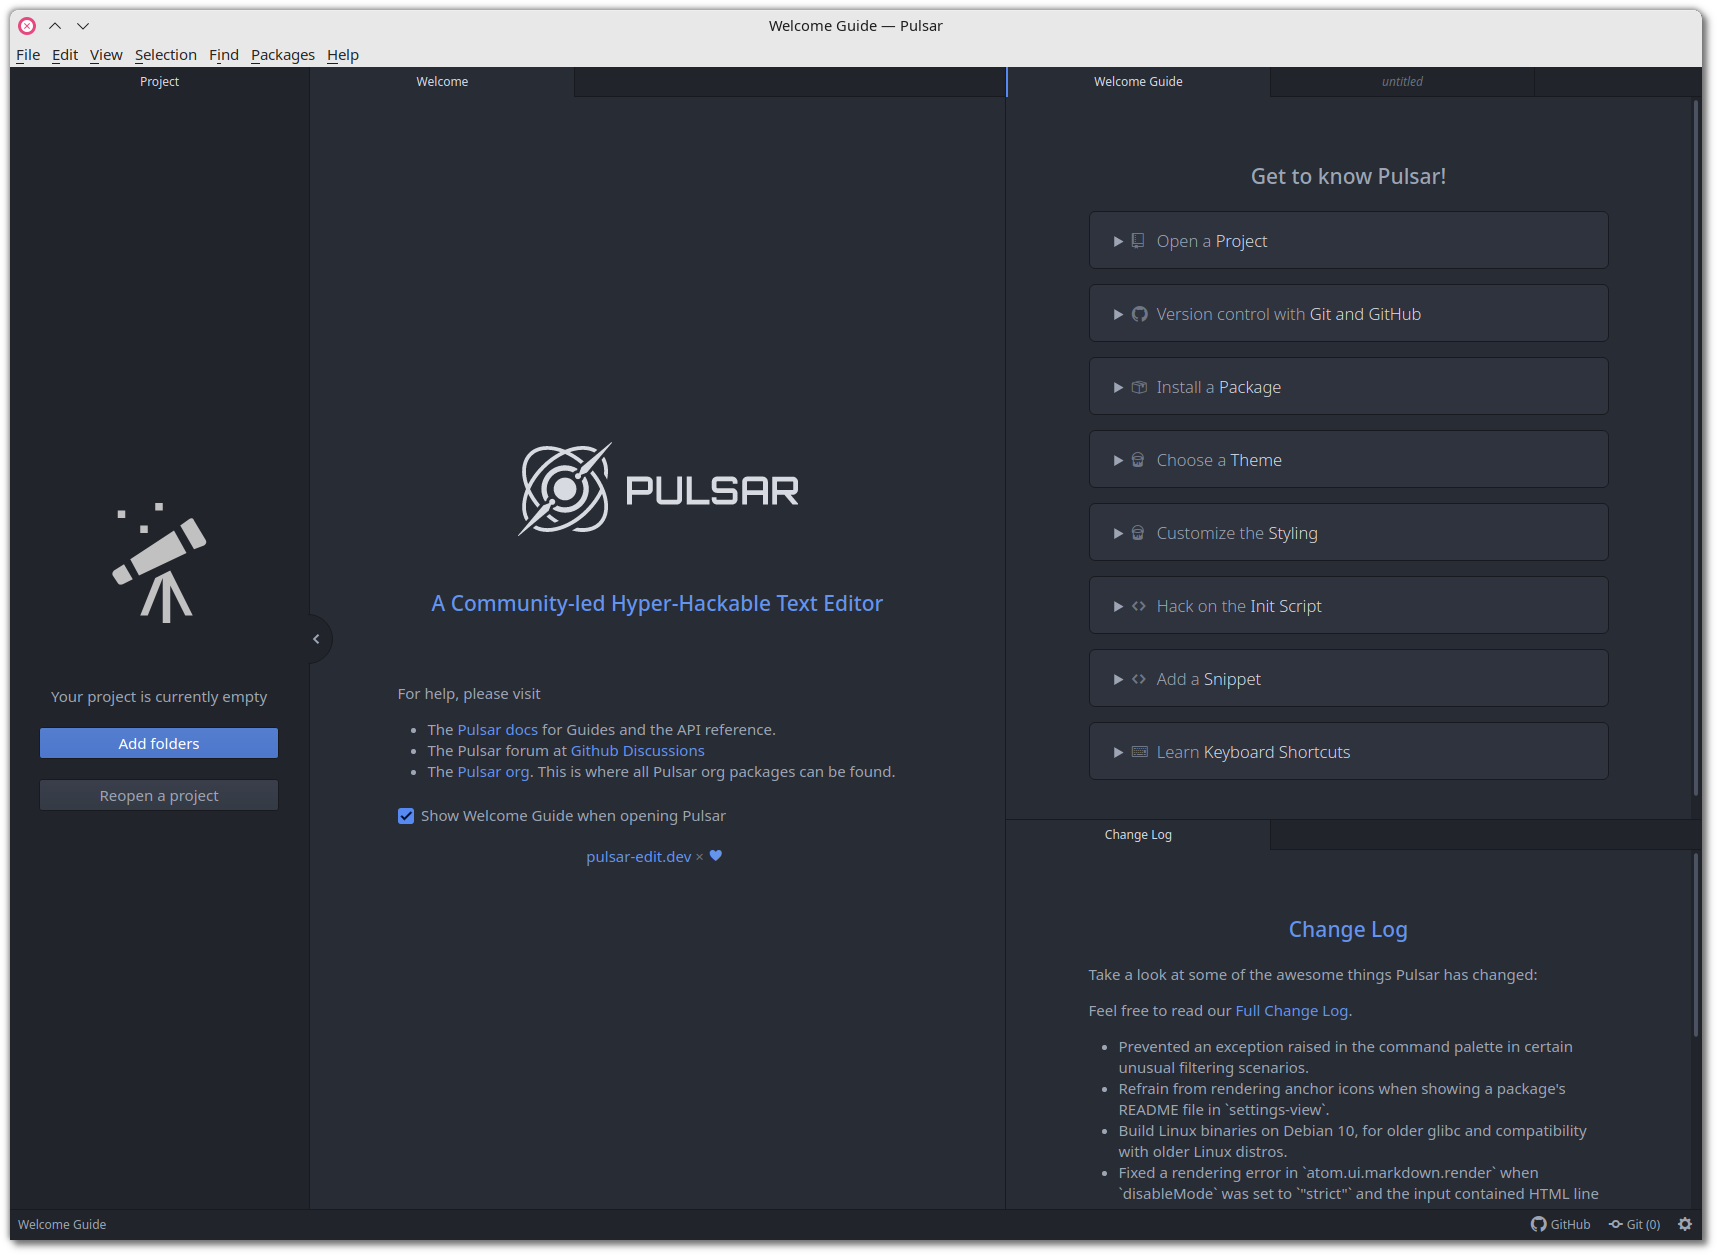Collapse the Project dock with the chevron
Viewport: 1718px width, 1256px height.
point(317,639)
